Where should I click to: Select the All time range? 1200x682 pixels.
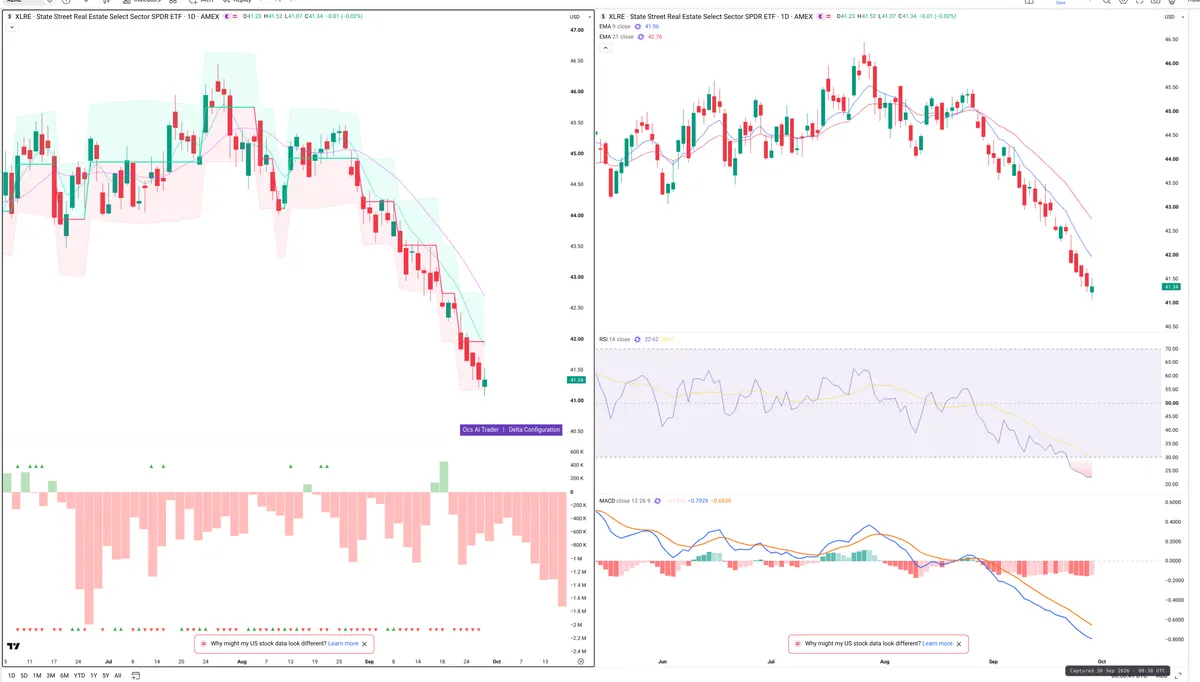click(118, 676)
